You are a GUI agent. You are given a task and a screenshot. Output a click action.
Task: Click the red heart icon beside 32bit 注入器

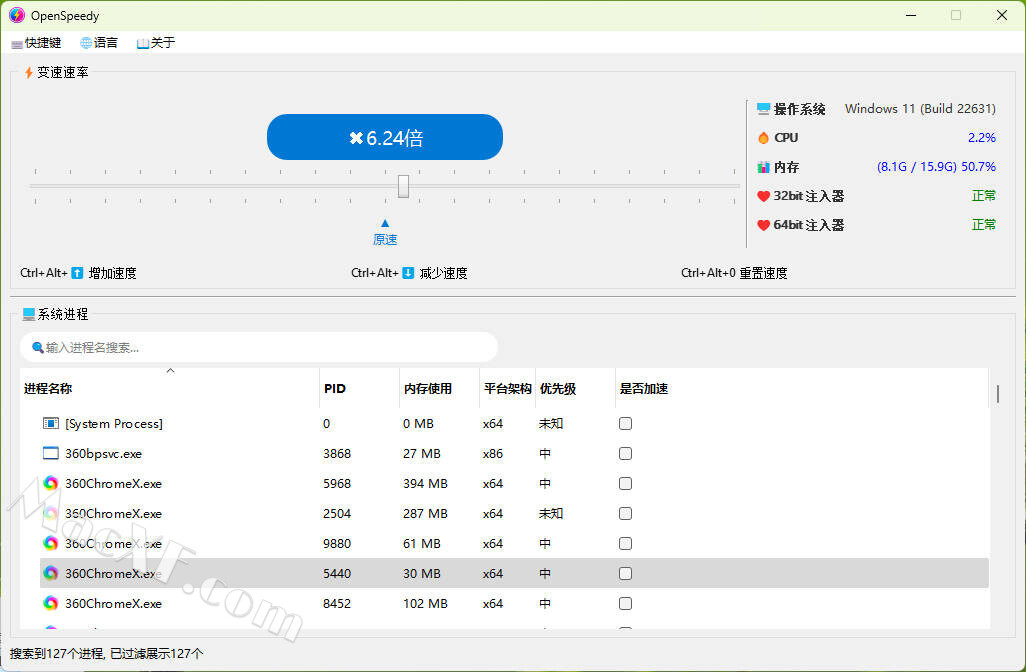(764, 196)
